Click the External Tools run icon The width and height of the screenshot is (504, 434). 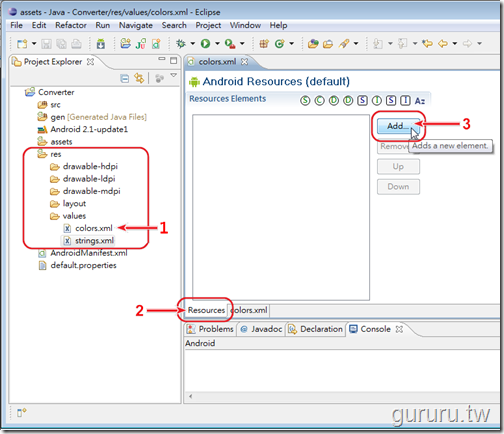230,44
